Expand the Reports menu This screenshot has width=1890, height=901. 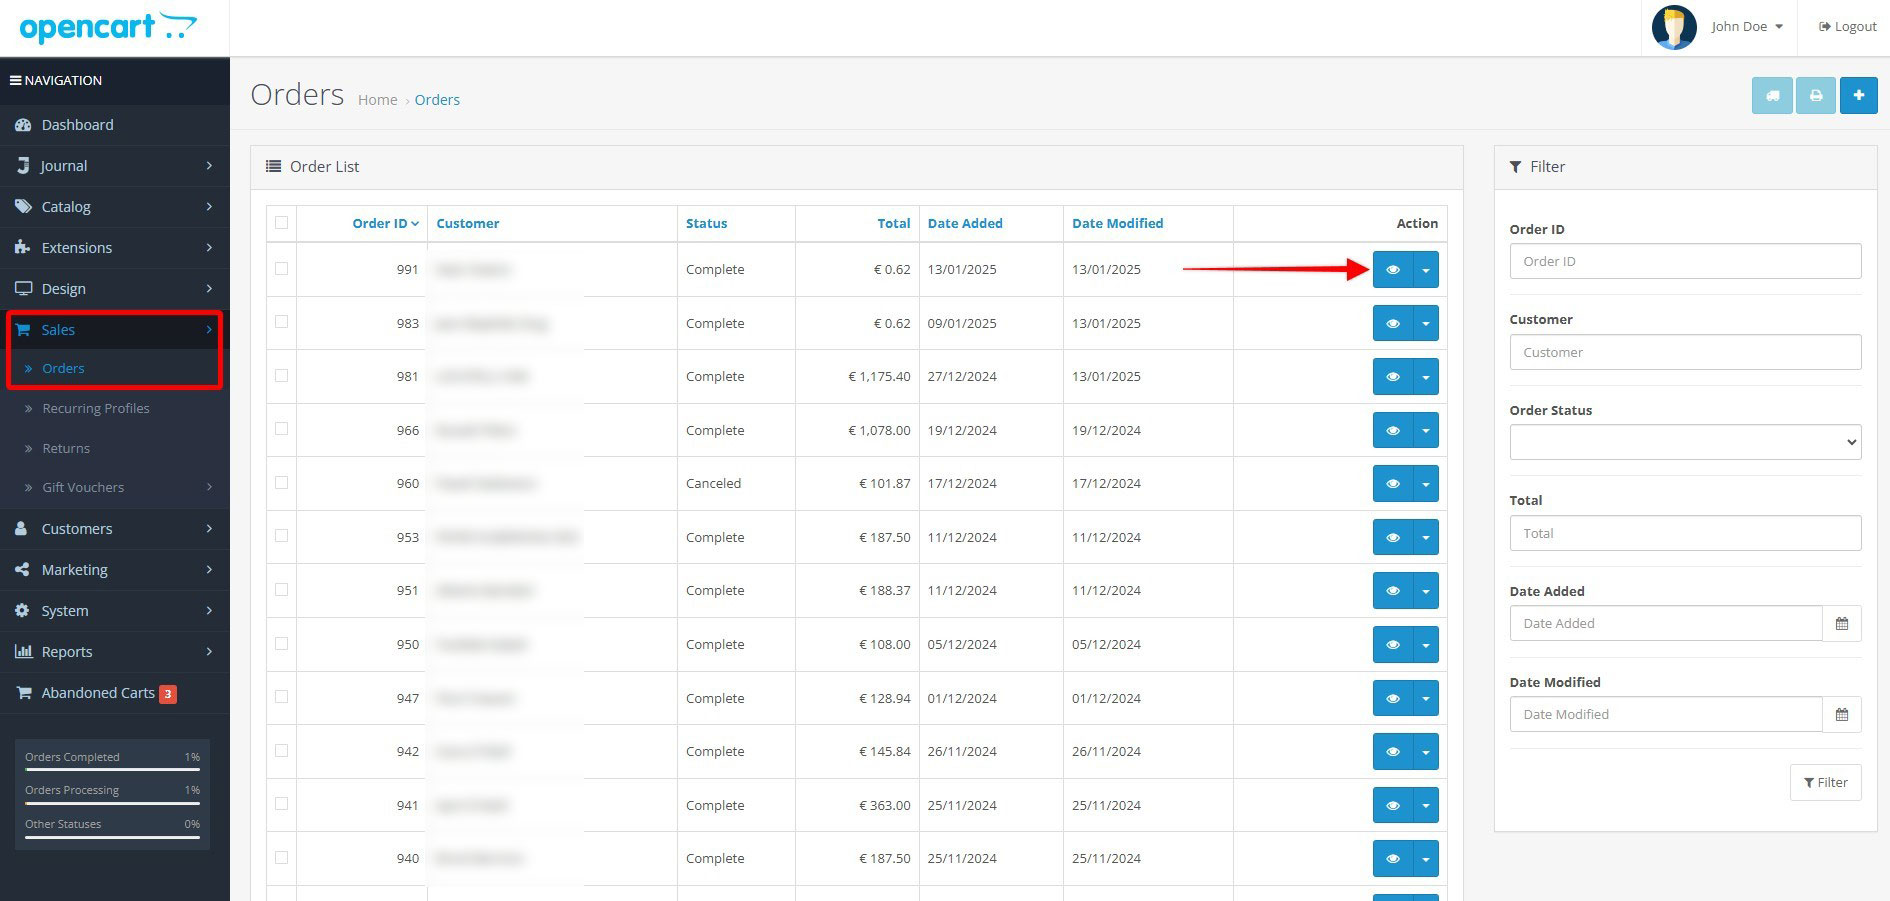pos(115,652)
